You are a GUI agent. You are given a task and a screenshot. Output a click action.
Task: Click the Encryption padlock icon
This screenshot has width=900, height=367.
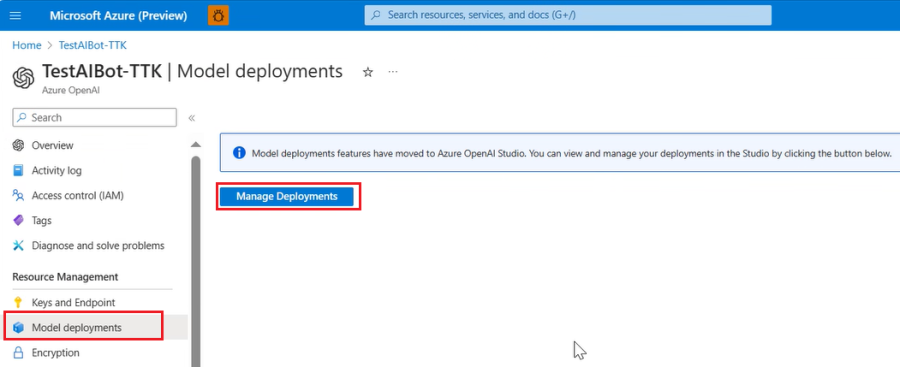coord(18,353)
